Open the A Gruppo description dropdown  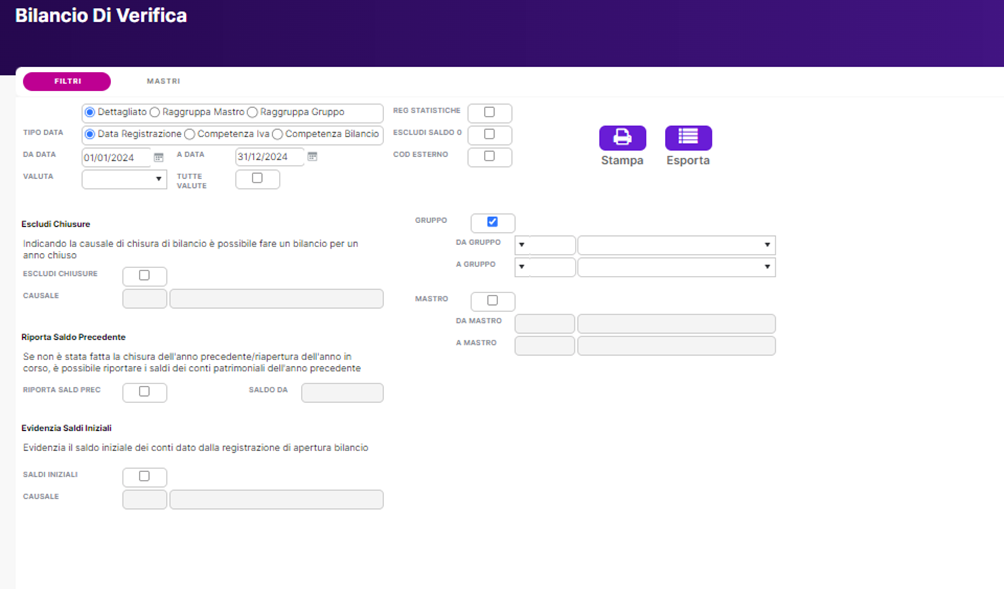[x=676, y=267]
